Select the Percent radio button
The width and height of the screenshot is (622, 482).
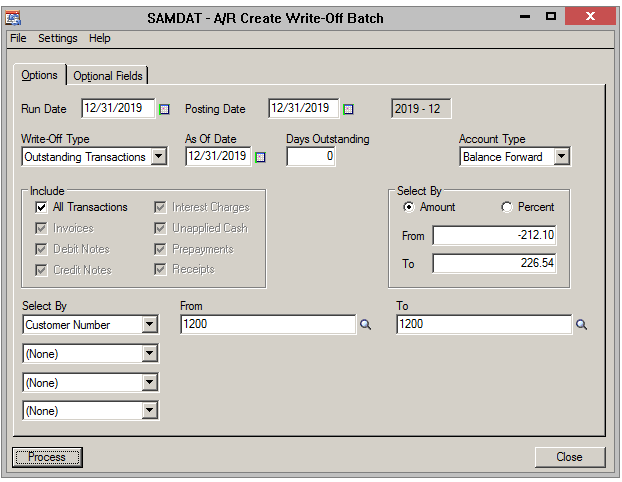tap(507, 207)
